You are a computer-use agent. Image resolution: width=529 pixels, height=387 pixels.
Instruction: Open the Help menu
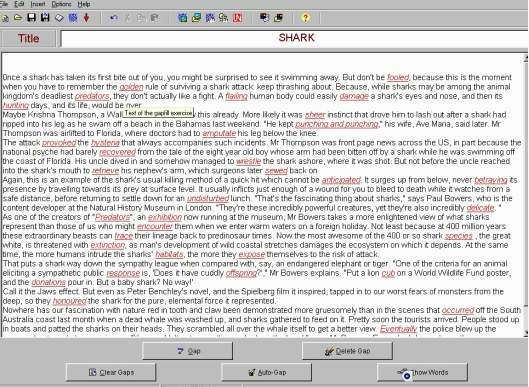(84, 4)
